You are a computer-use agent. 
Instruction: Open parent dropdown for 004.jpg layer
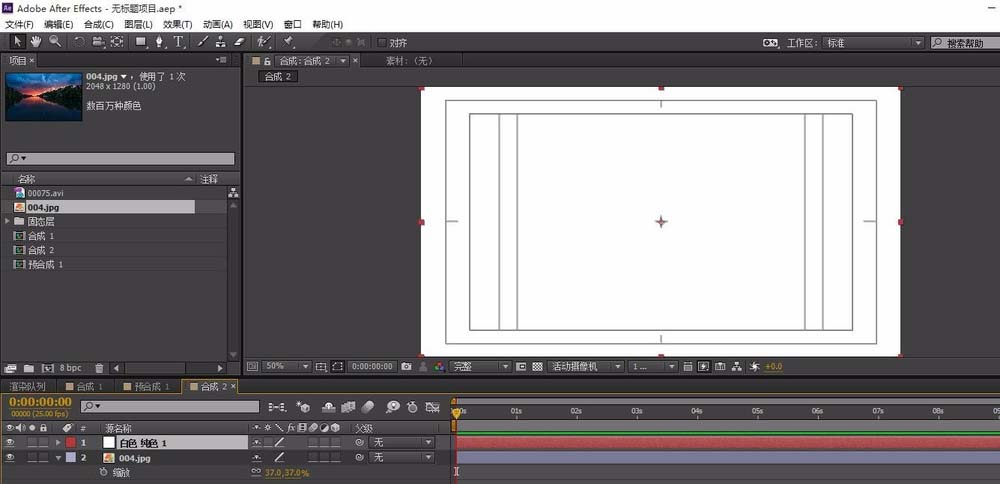[402, 457]
